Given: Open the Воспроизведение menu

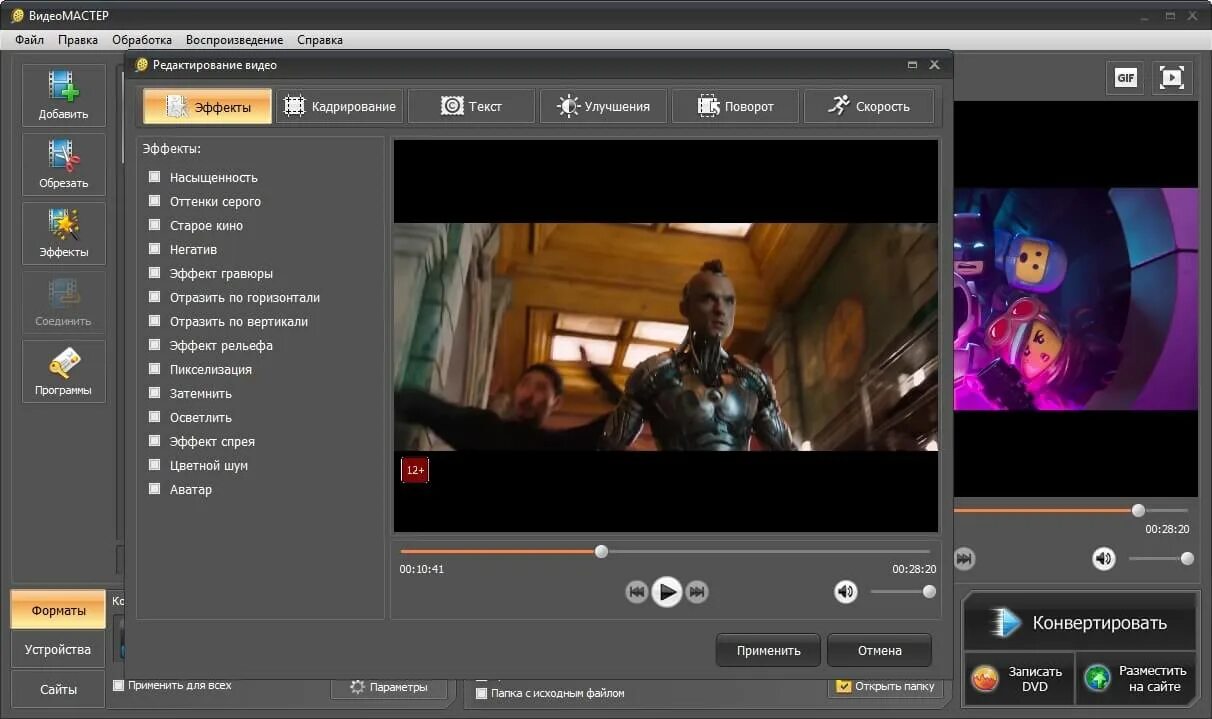Looking at the screenshot, I should 234,40.
